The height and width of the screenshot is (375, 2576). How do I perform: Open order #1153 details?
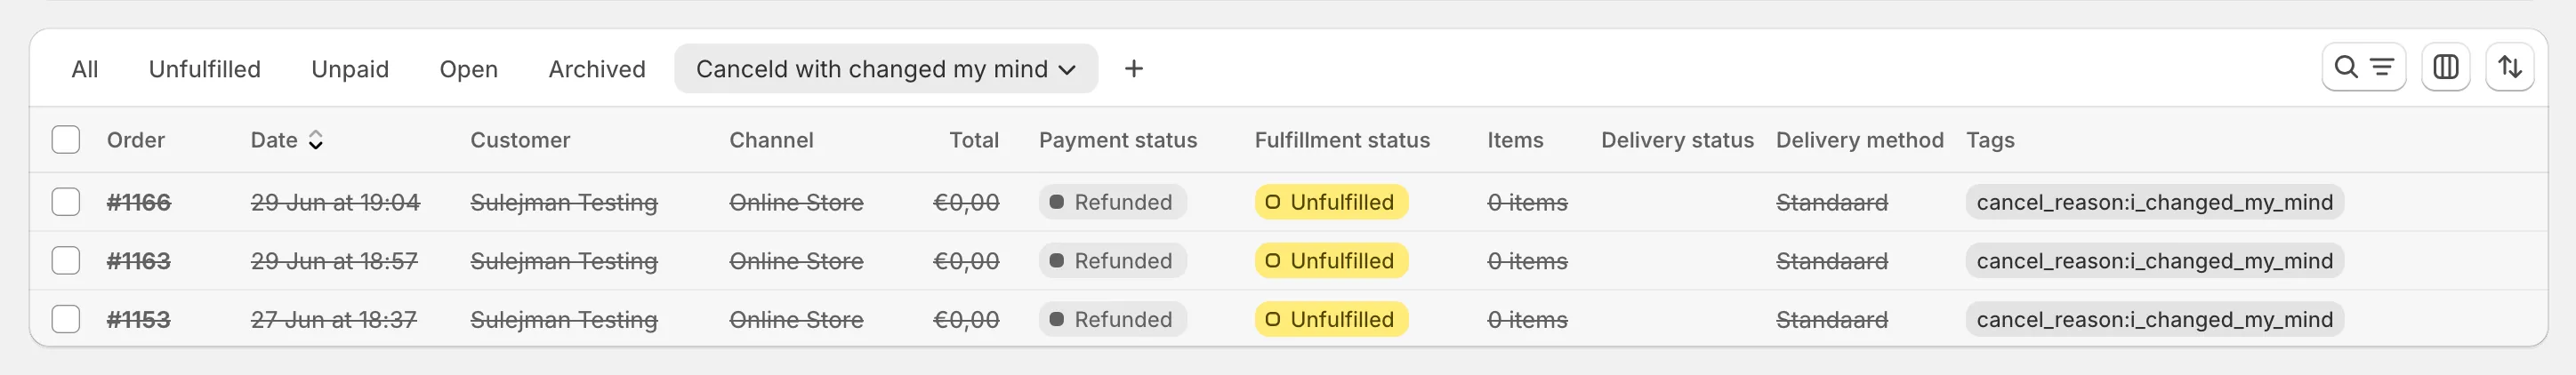tap(139, 320)
